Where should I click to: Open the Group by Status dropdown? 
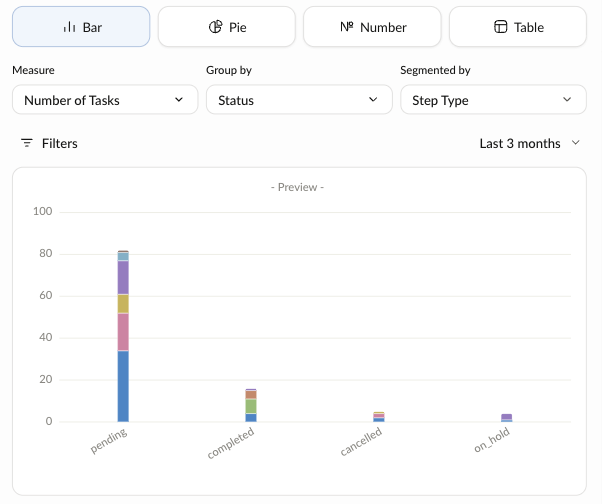pos(299,100)
